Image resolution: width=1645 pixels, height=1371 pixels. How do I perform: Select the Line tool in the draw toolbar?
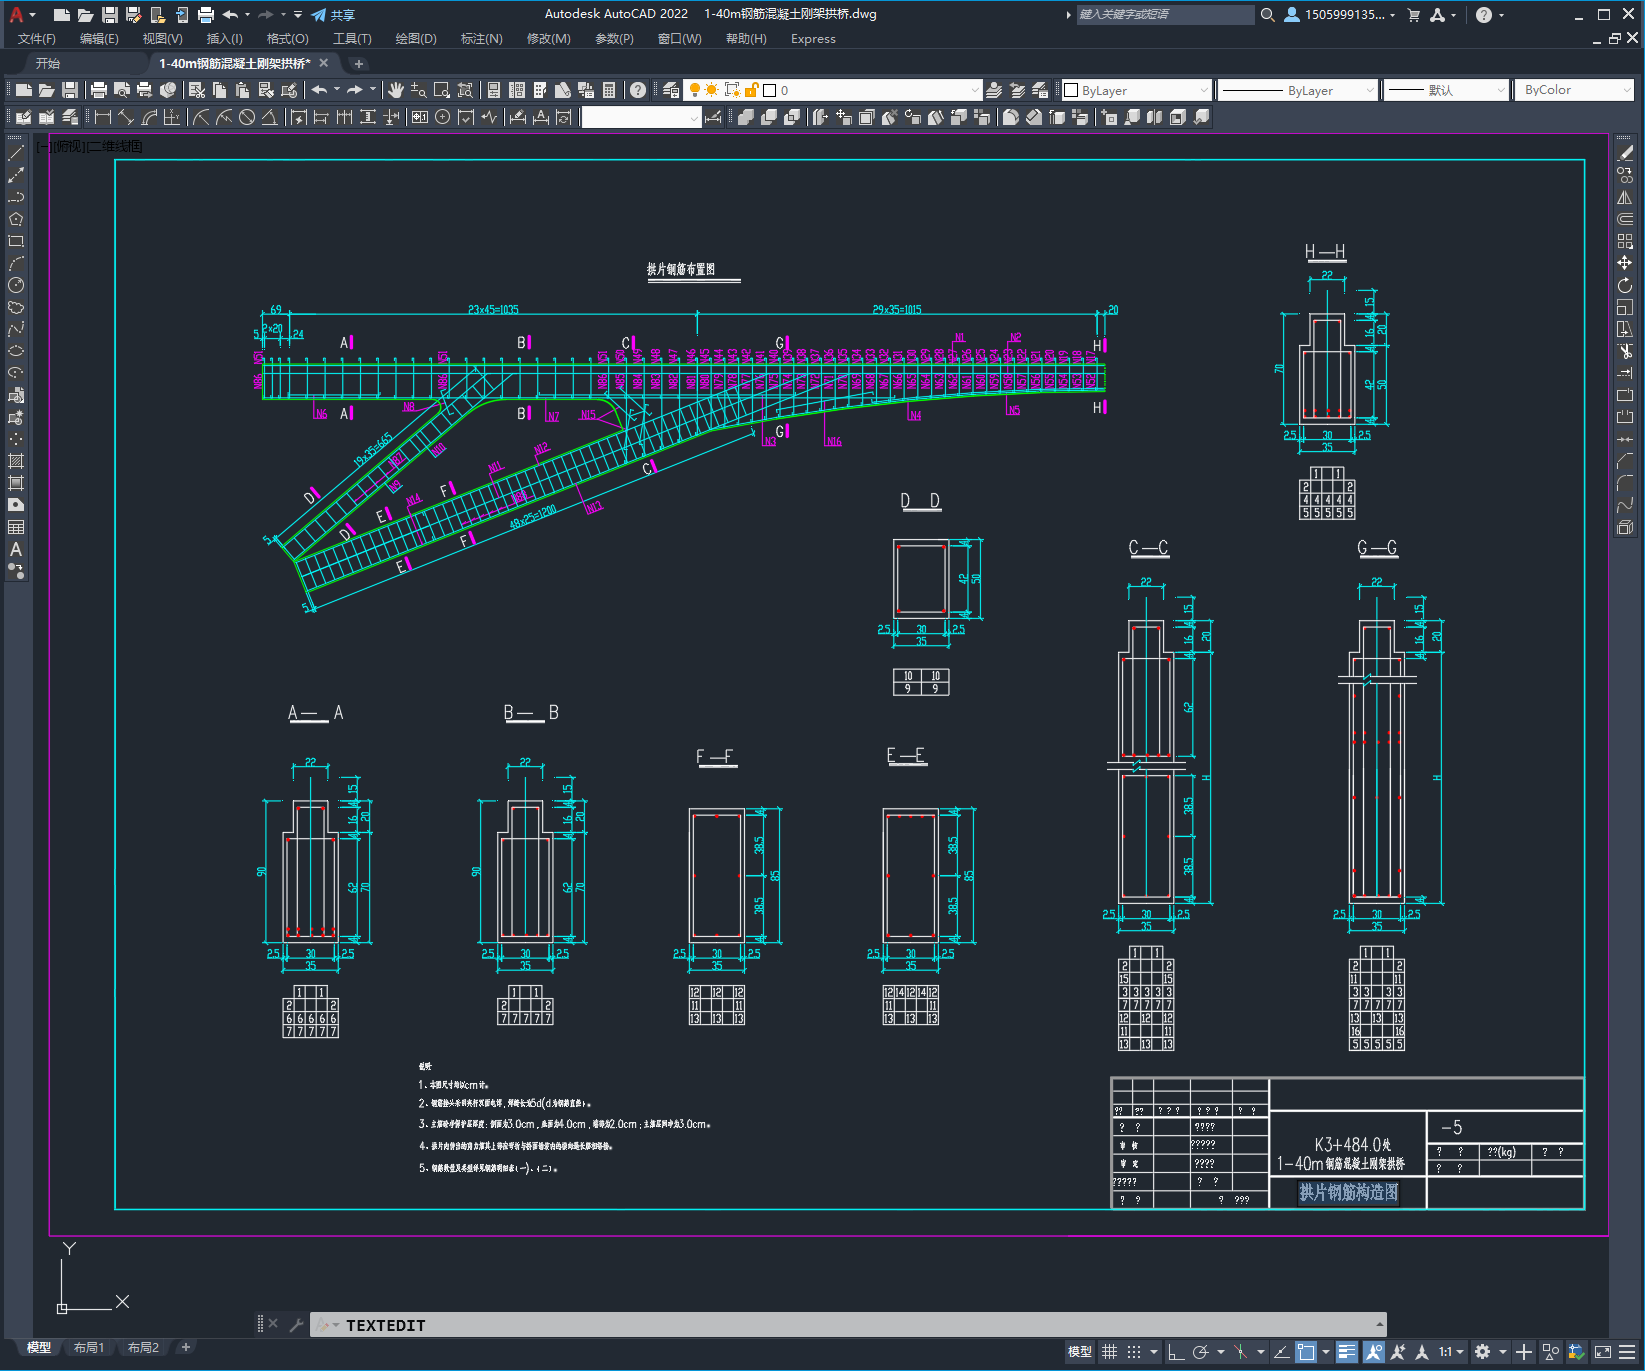pos(16,153)
